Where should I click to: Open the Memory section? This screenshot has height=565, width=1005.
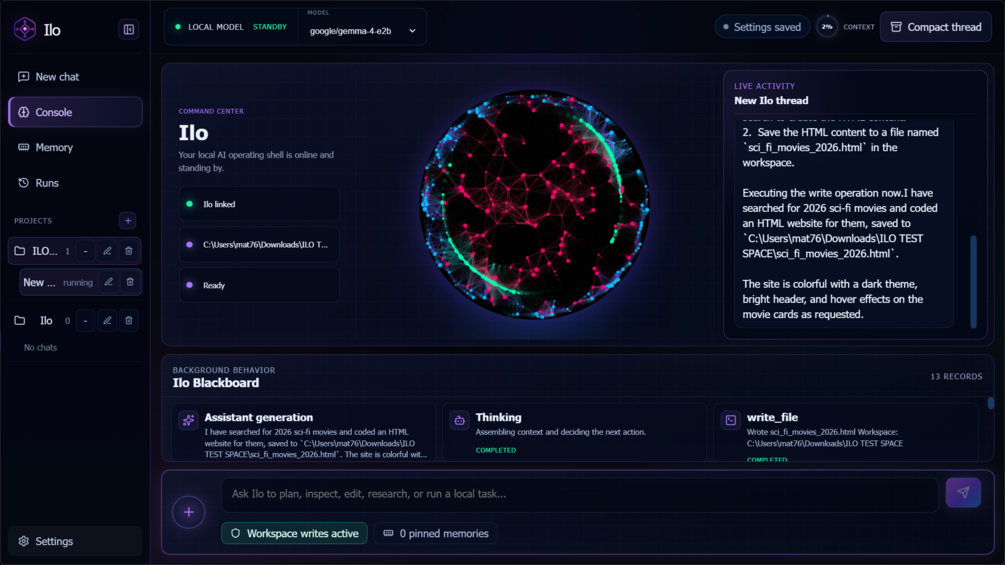(75, 147)
